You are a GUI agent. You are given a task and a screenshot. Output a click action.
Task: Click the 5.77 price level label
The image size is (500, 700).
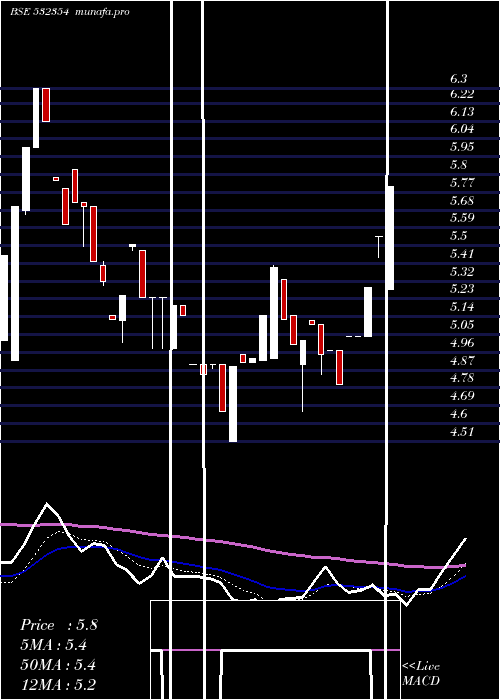[x=462, y=183]
